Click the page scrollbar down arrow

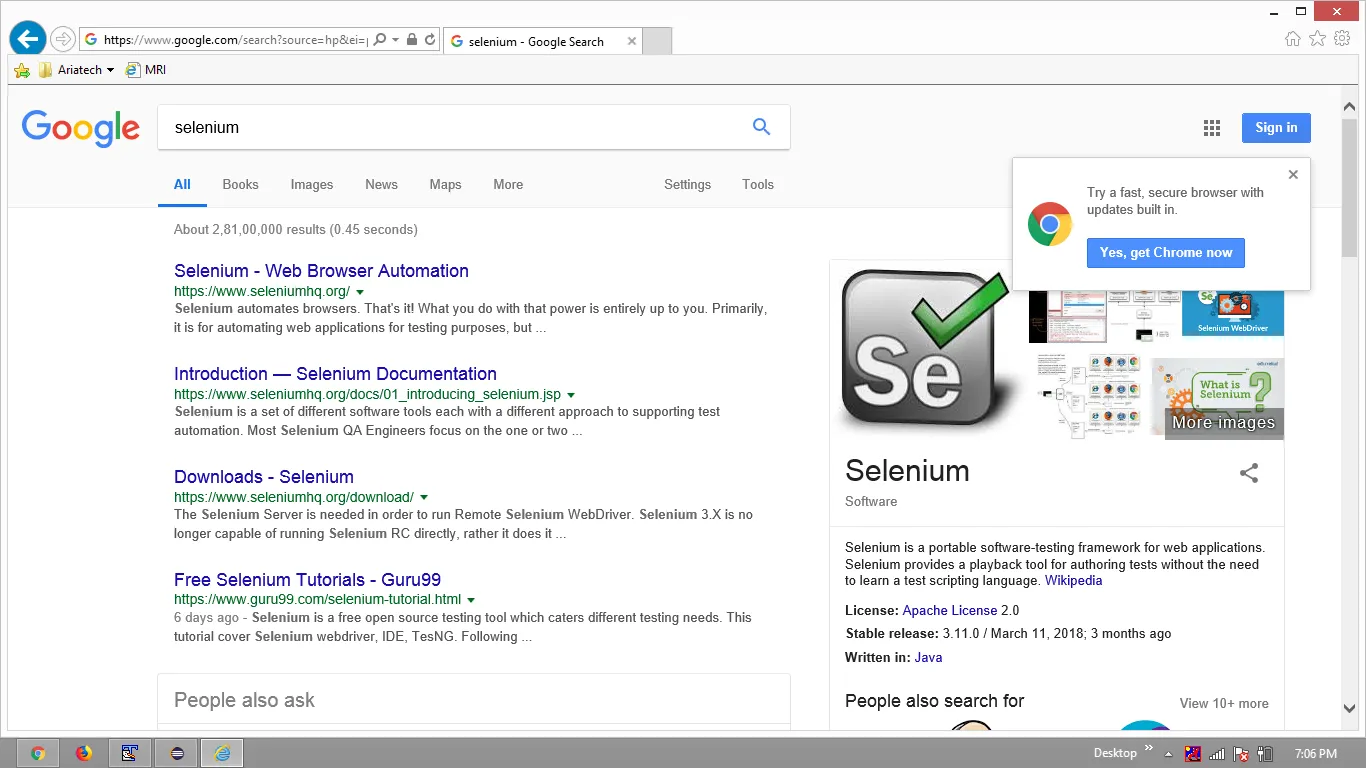point(1350,709)
